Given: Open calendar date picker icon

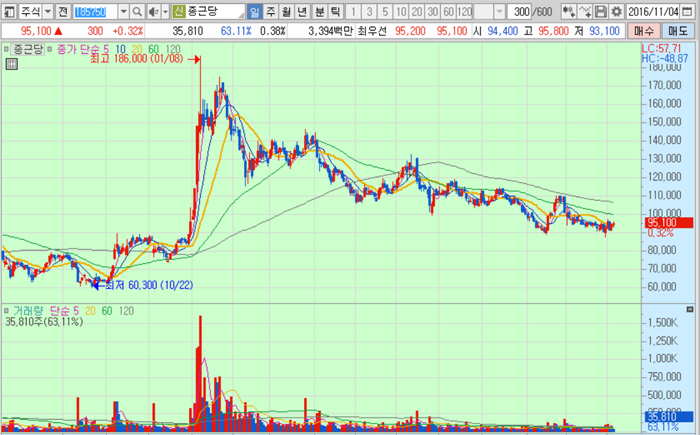Looking at the screenshot, I should click(690, 12).
